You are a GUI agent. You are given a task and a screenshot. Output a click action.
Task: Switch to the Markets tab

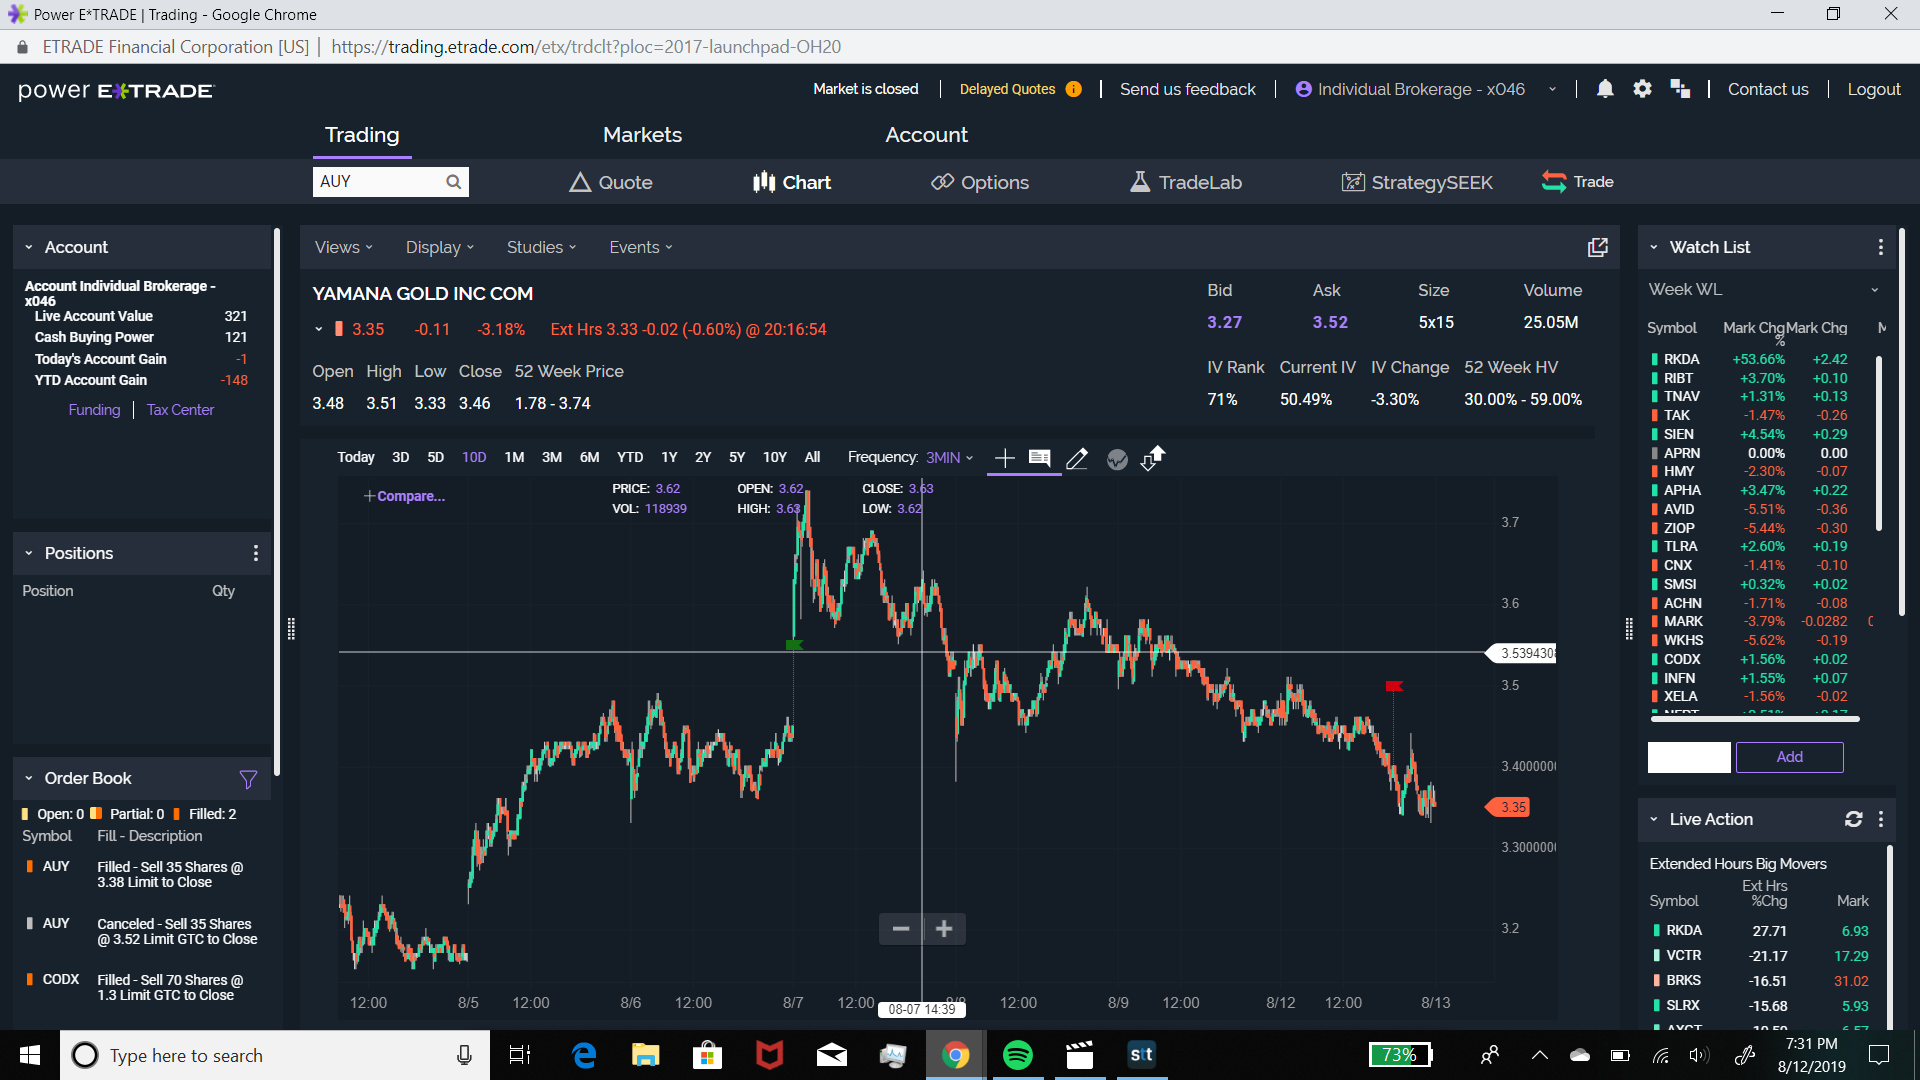(x=642, y=135)
